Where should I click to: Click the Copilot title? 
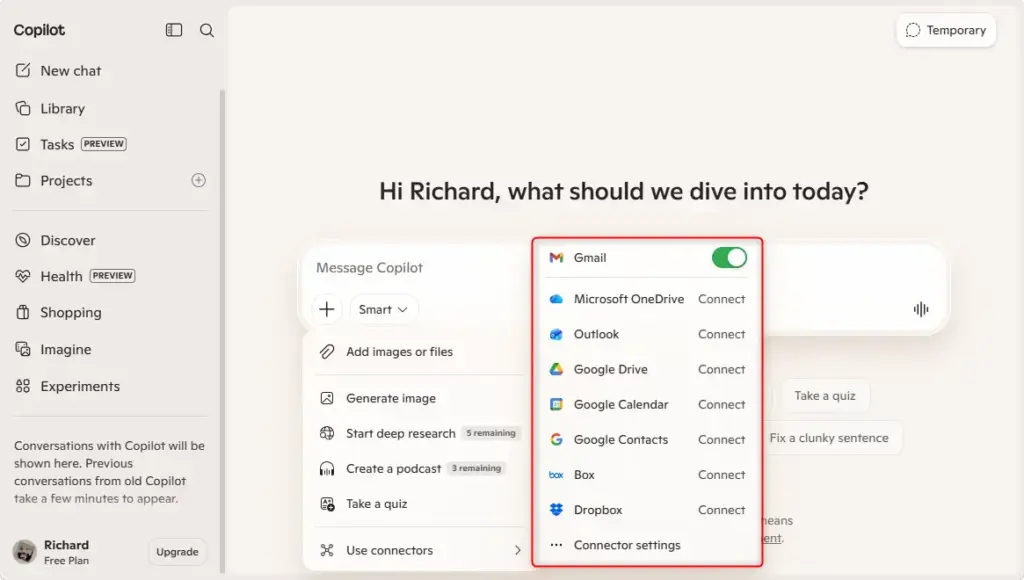pyautogui.click(x=39, y=30)
